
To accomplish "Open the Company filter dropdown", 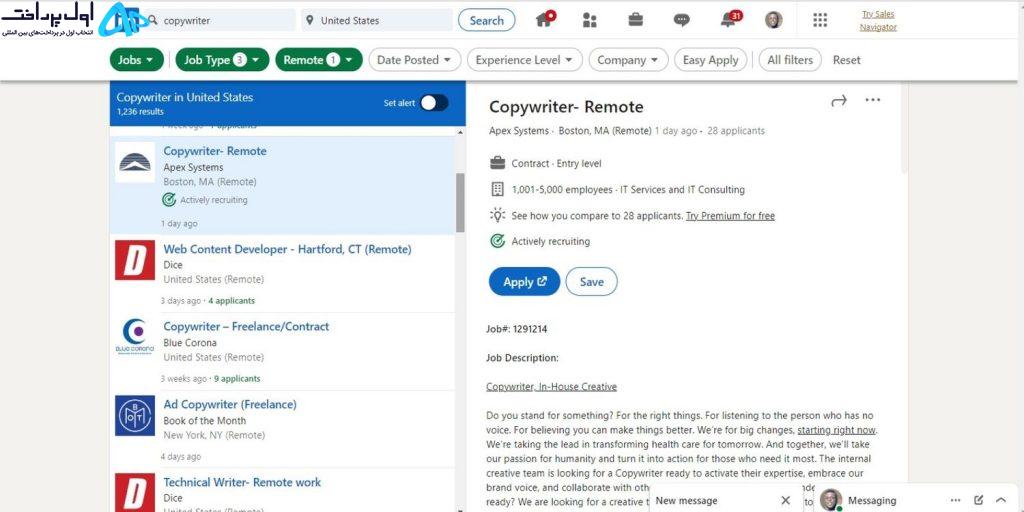I will [628, 59].
